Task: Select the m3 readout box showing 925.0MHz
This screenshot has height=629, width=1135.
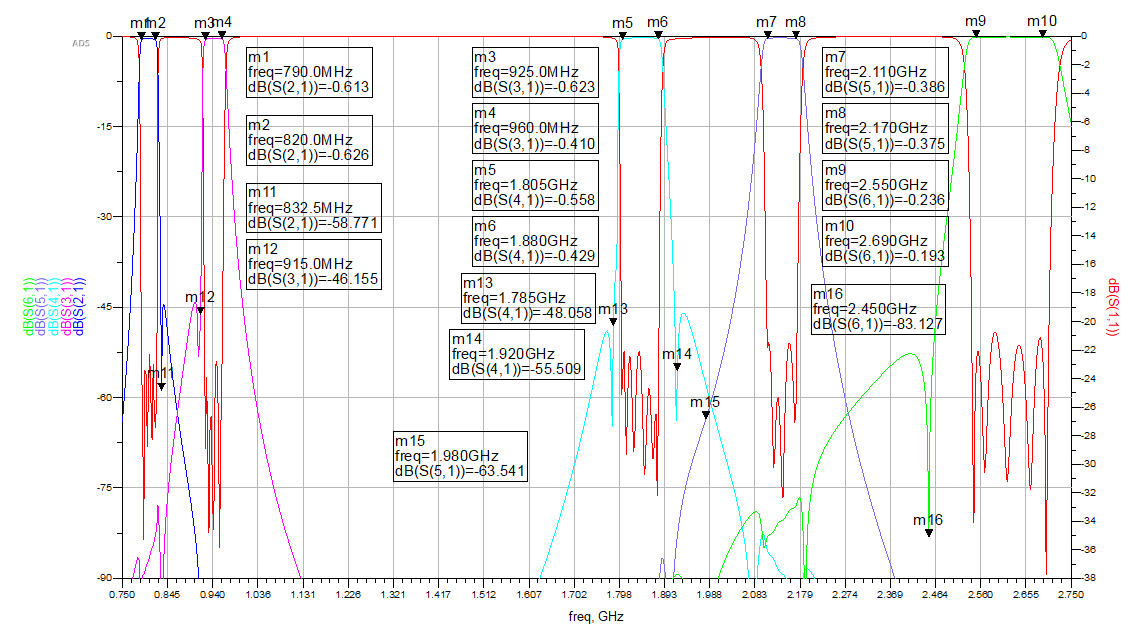Action: coord(536,72)
